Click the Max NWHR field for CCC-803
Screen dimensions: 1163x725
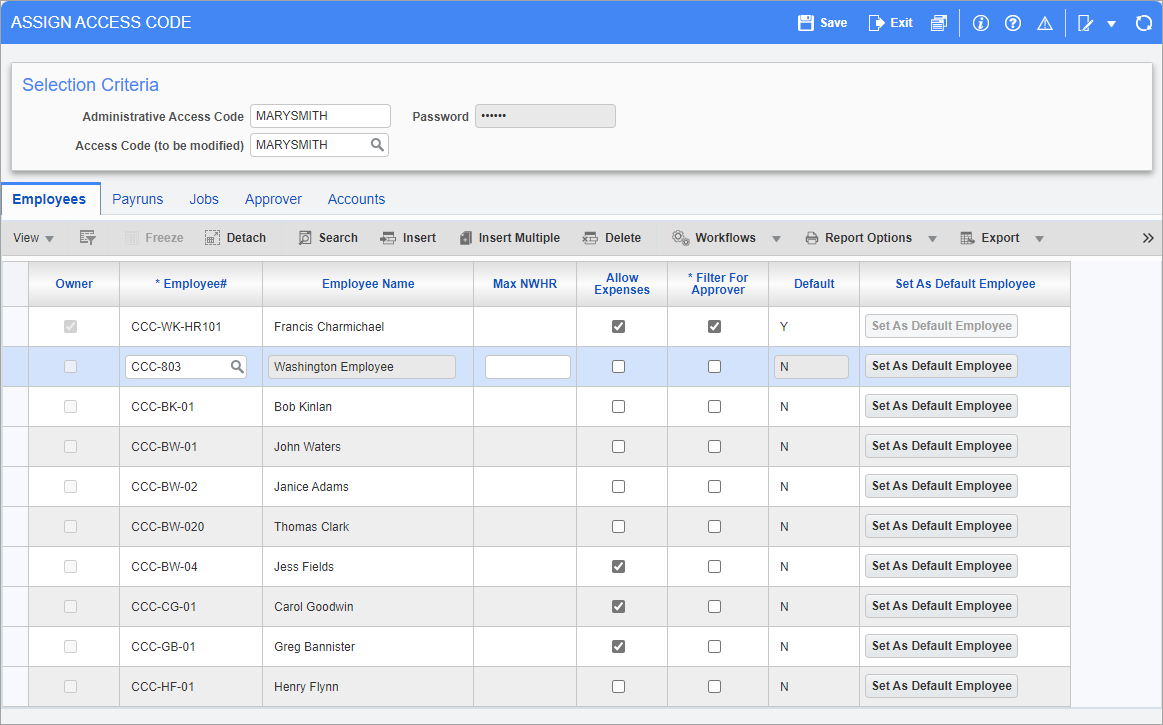[527, 367]
